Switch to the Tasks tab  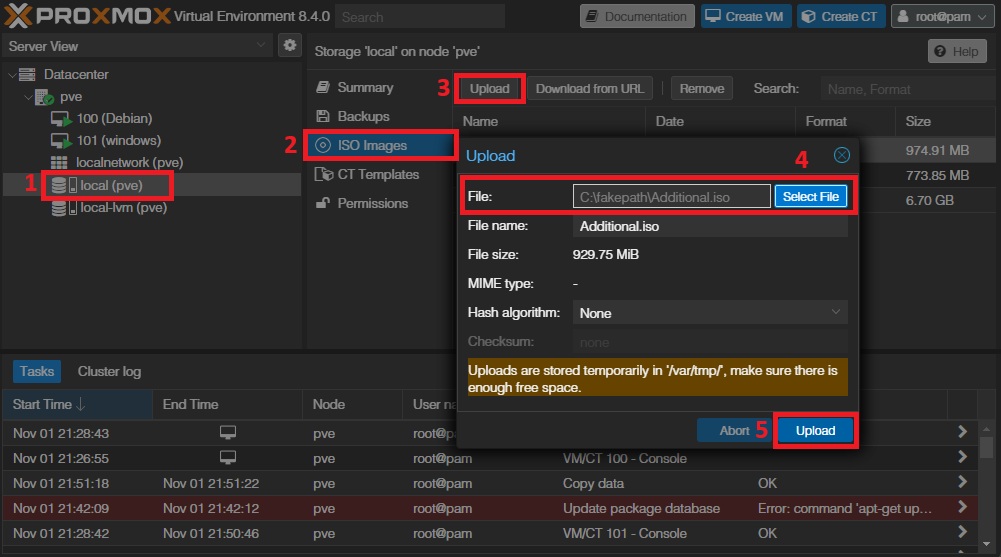pos(37,371)
